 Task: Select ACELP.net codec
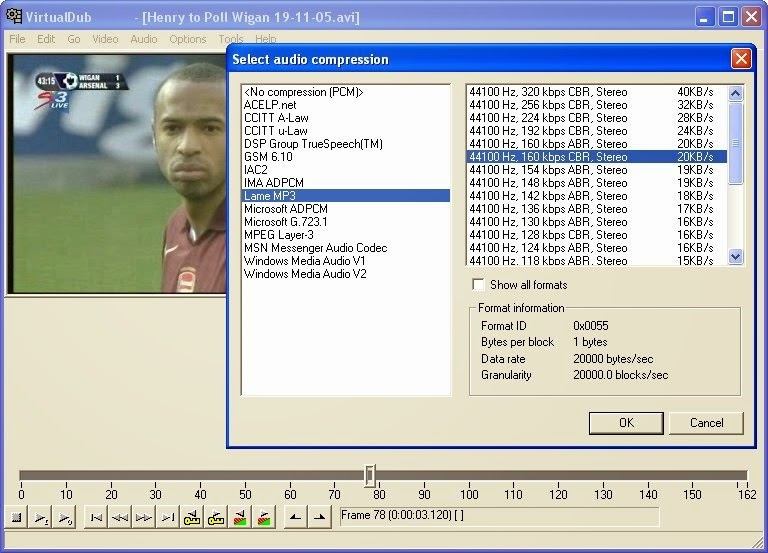coord(346,105)
